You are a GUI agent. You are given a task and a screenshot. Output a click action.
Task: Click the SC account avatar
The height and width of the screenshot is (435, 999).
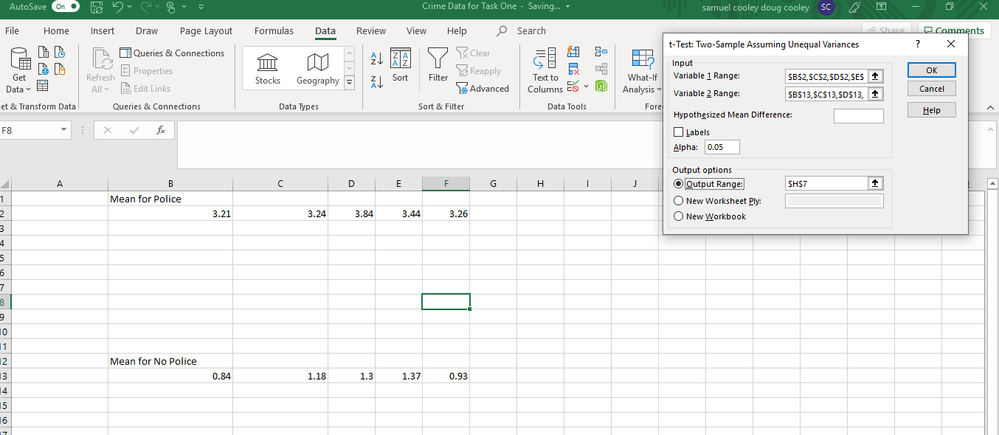pyautogui.click(x=826, y=8)
